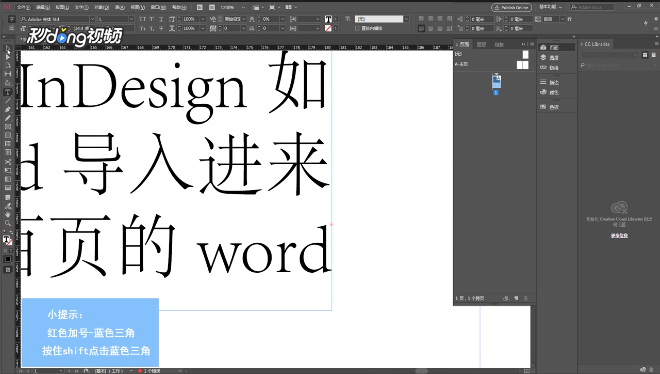This screenshot has width=660, height=374.
Task: Click the Publish Online button
Action: (511, 7)
